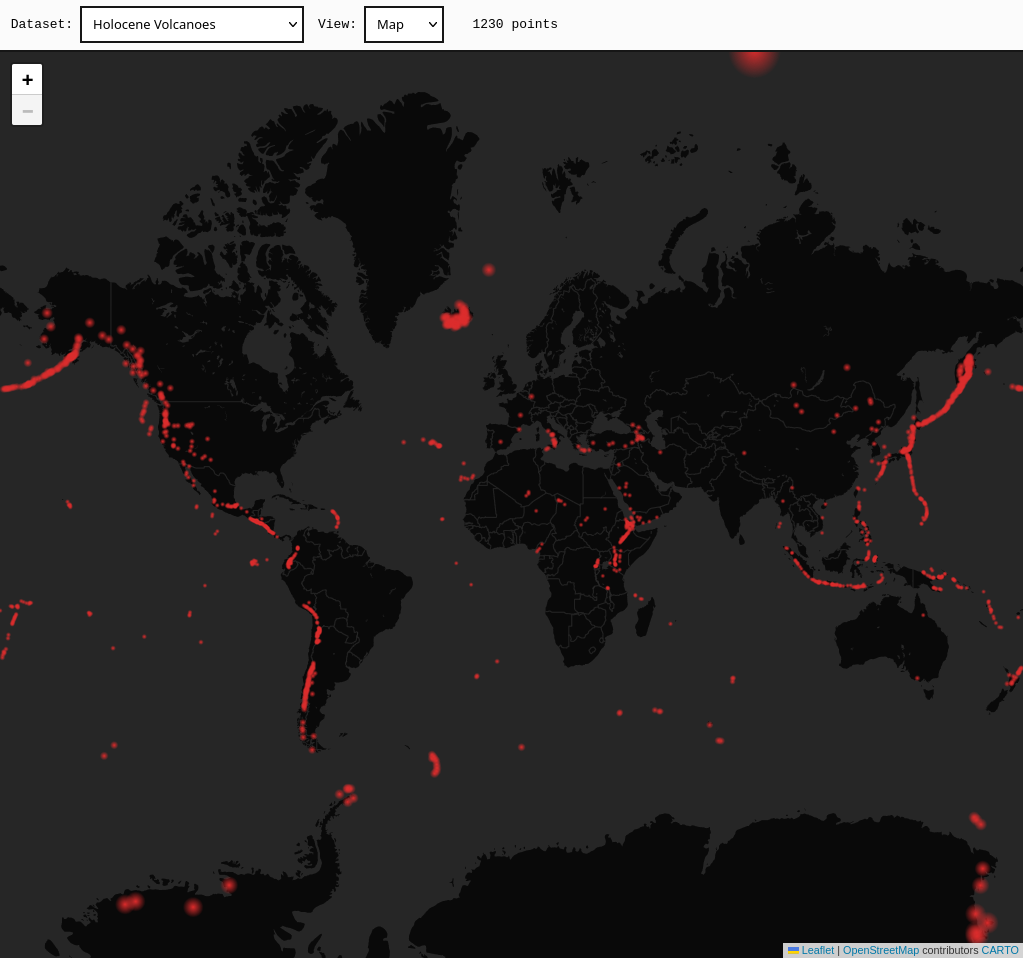Image resolution: width=1023 pixels, height=958 pixels.
Task: Click the Azores volcano markers in mid-Atlantic
Action: [432, 442]
